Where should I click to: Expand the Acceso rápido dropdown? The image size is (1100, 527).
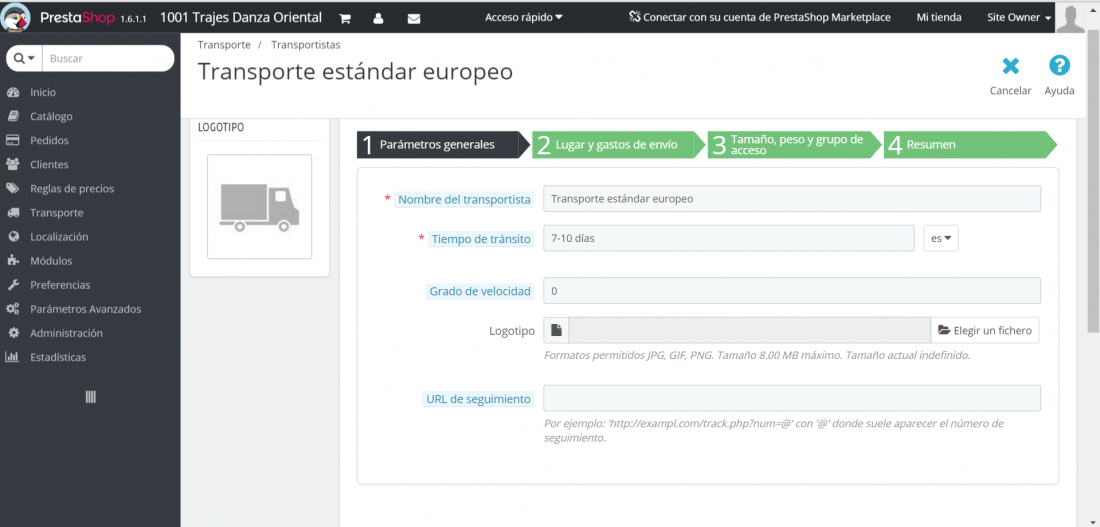coord(523,17)
